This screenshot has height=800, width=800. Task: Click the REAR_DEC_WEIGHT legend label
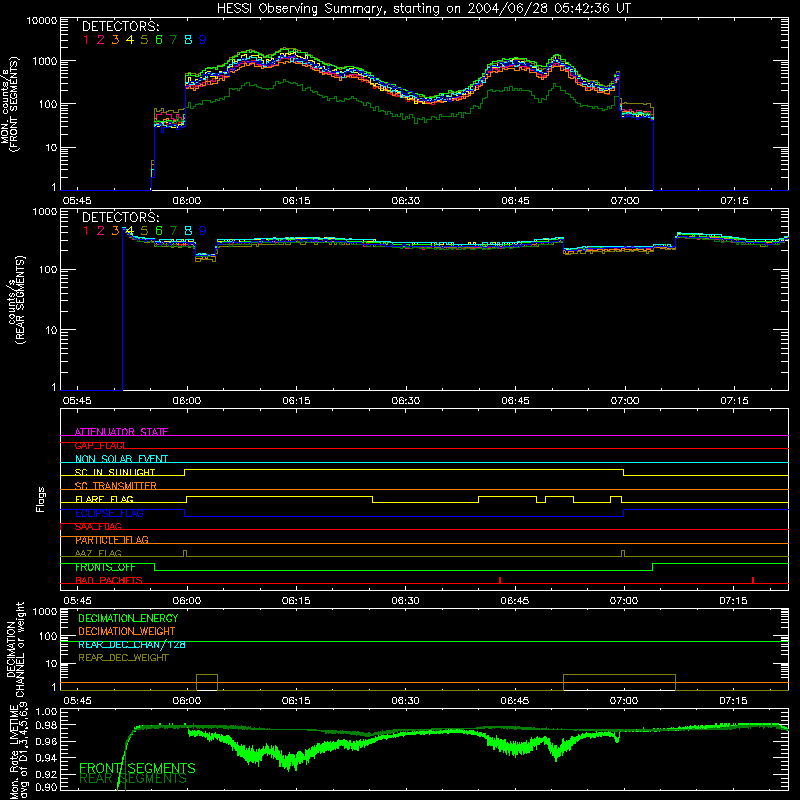(x=123, y=658)
